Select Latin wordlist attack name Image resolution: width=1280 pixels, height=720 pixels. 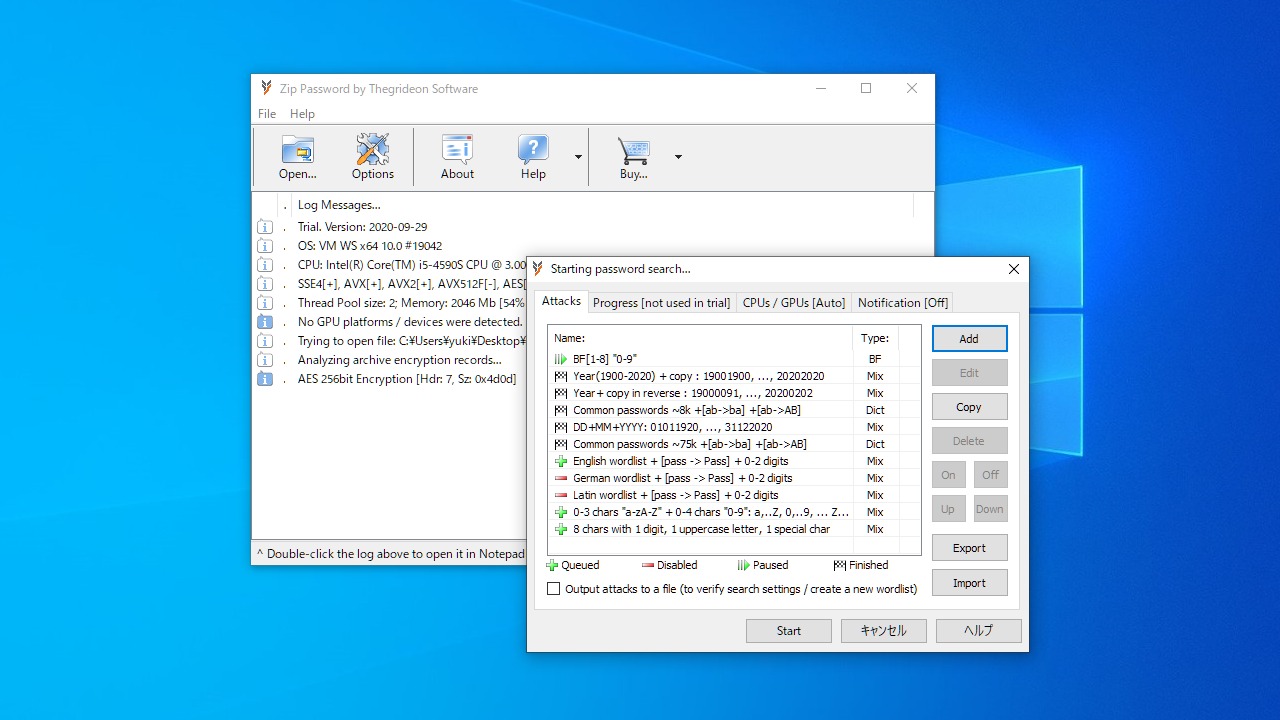[x=676, y=495]
